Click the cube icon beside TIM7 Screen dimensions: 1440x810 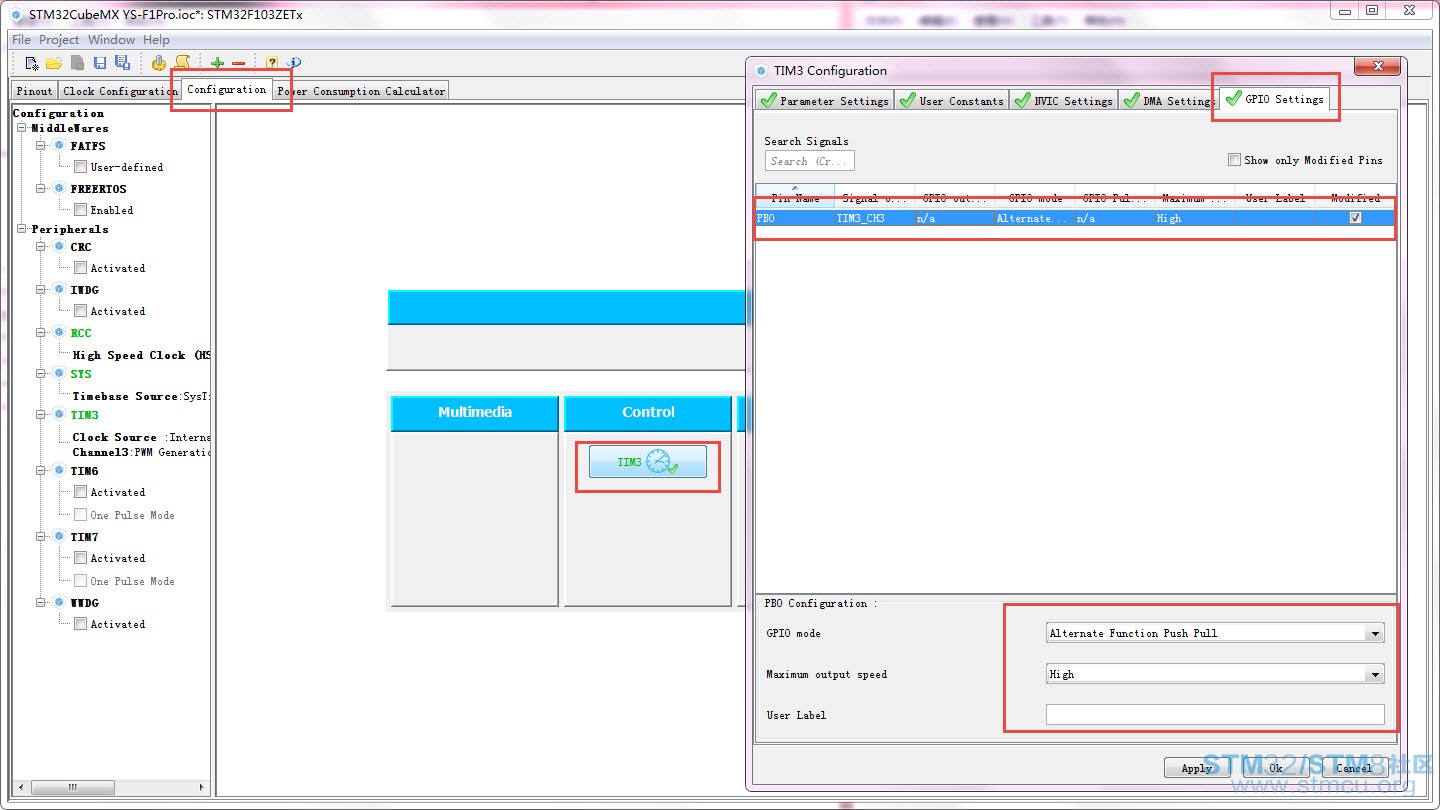pos(59,537)
